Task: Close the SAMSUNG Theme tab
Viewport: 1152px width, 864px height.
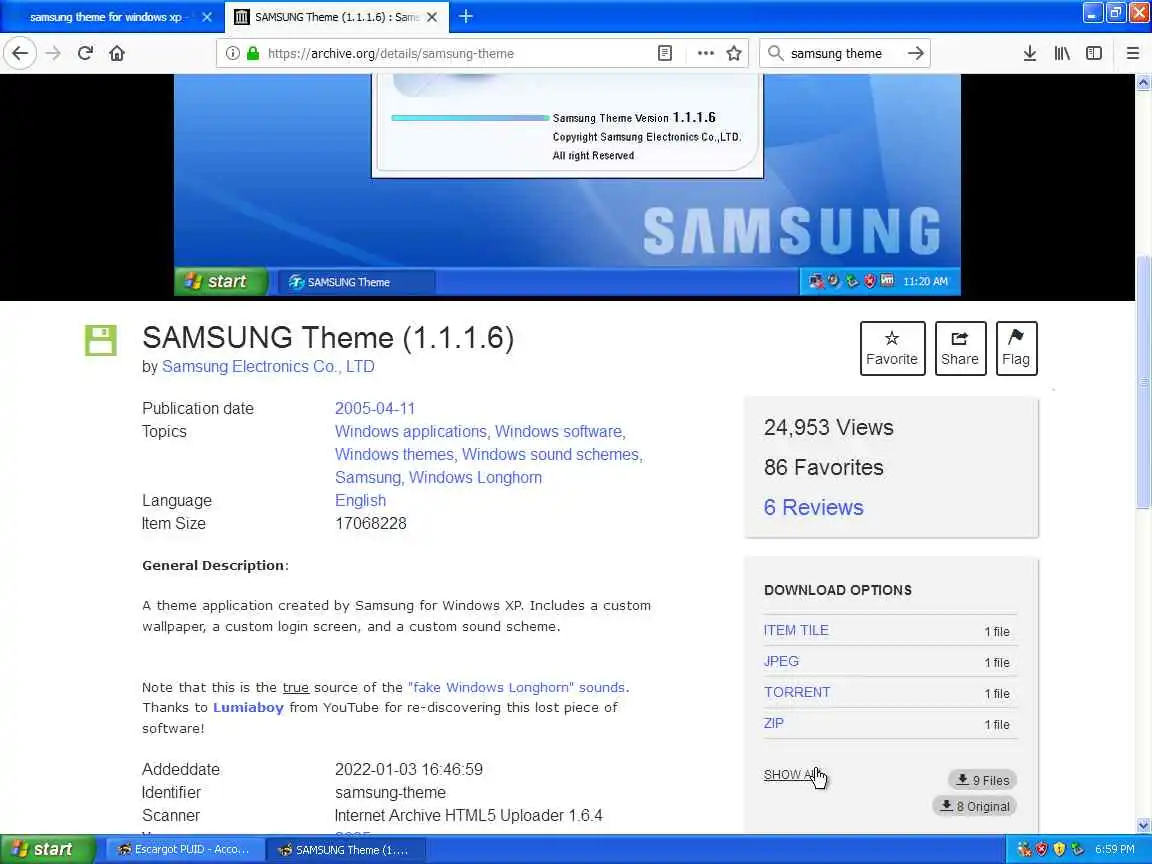Action: (432, 16)
